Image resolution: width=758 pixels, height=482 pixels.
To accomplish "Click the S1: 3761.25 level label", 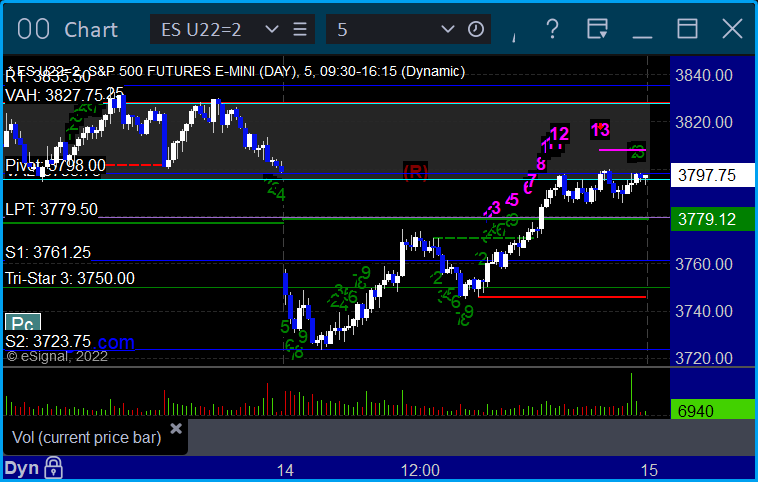I will coord(48,252).
